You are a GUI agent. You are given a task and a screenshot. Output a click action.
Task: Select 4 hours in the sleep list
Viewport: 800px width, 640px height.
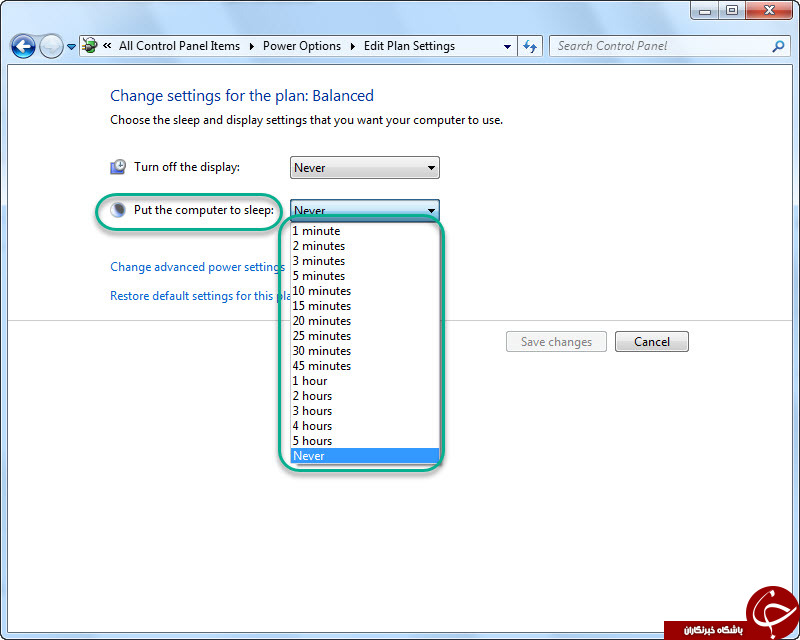[x=364, y=426]
